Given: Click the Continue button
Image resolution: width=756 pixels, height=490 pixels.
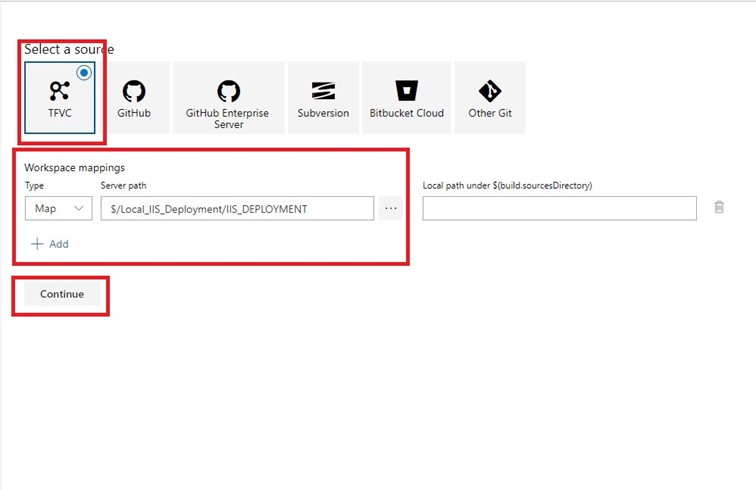Looking at the screenshot, I should 62,294.
